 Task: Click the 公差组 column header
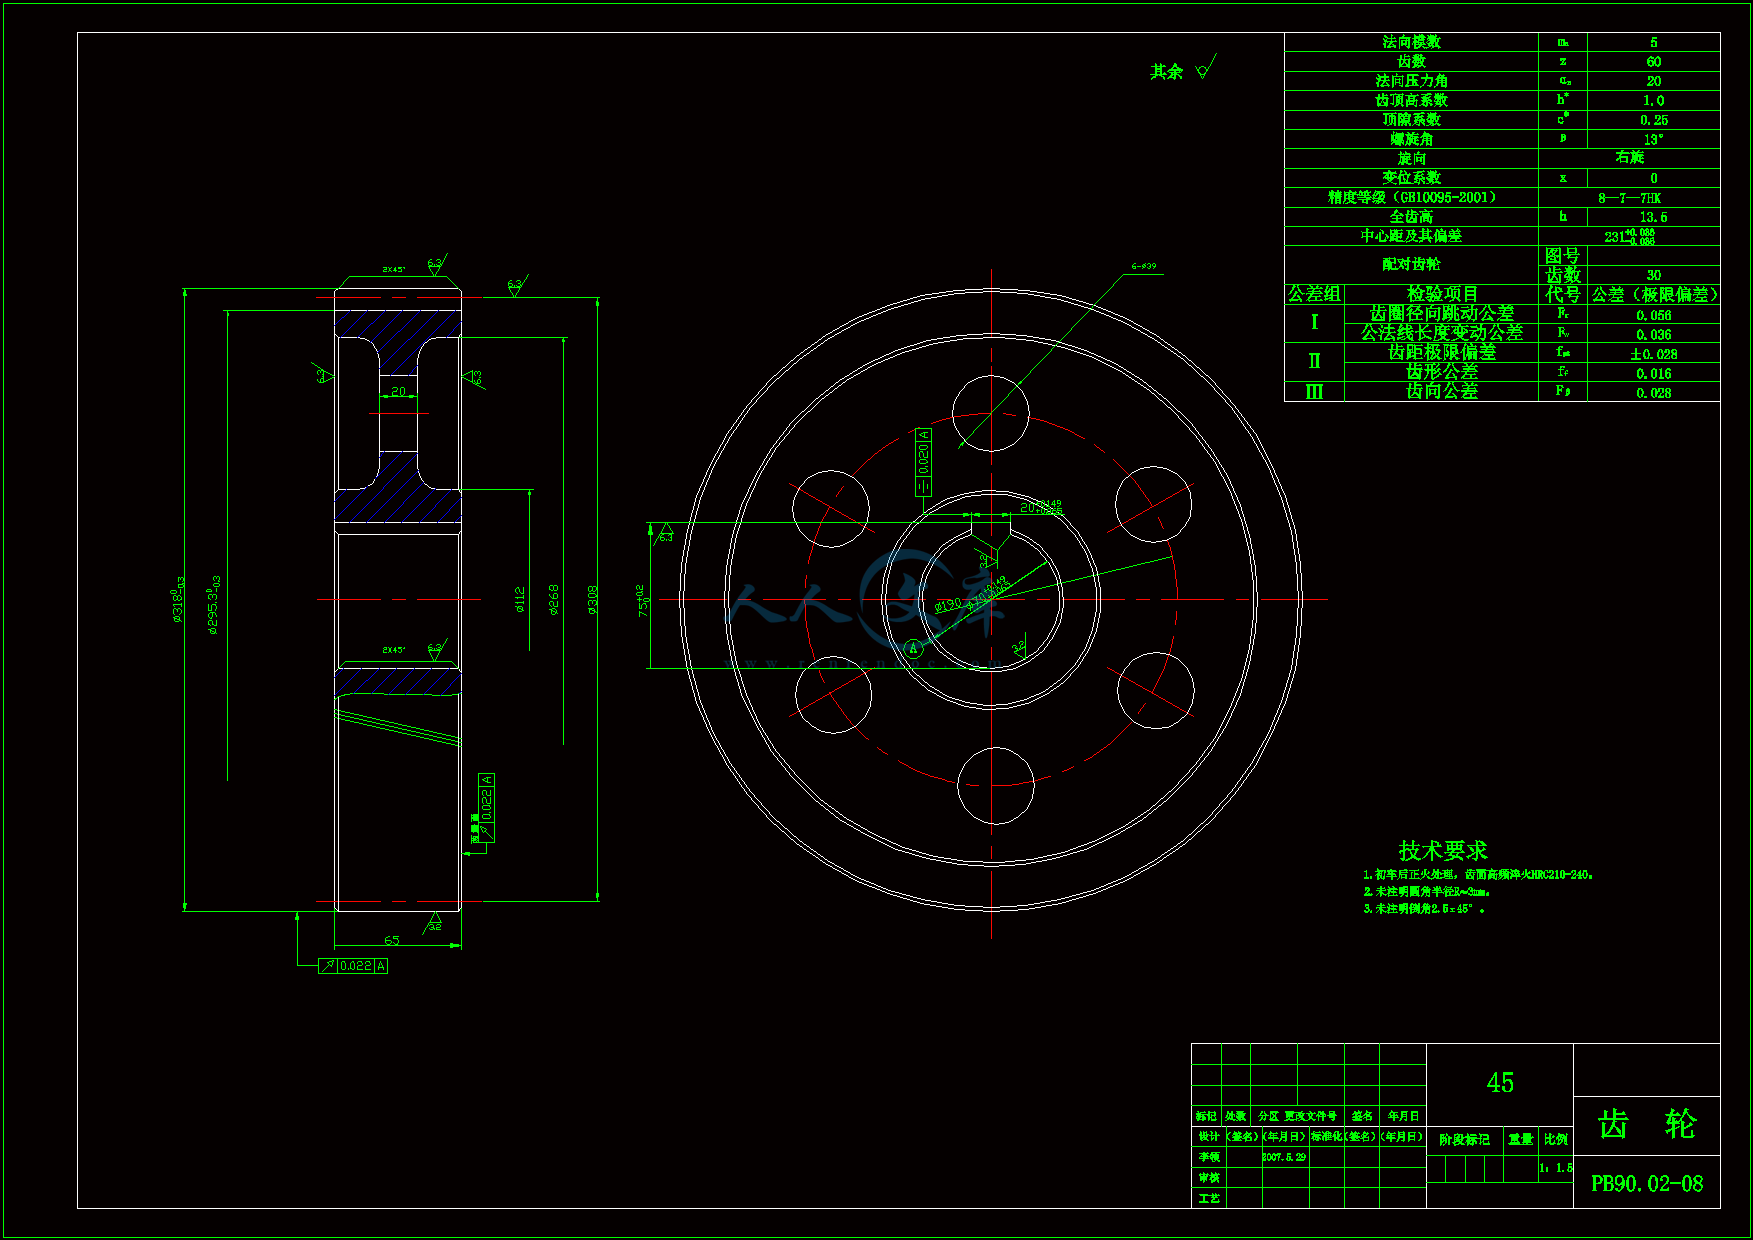point(1314,294)
